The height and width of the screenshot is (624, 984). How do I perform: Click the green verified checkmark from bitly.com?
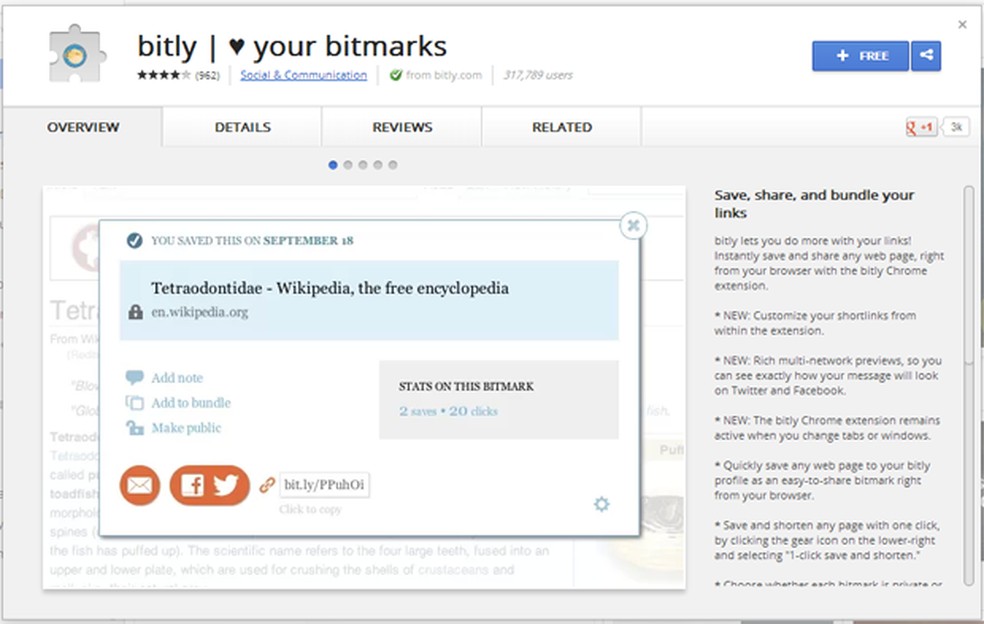pyautogui.click(x=395, y=75)
